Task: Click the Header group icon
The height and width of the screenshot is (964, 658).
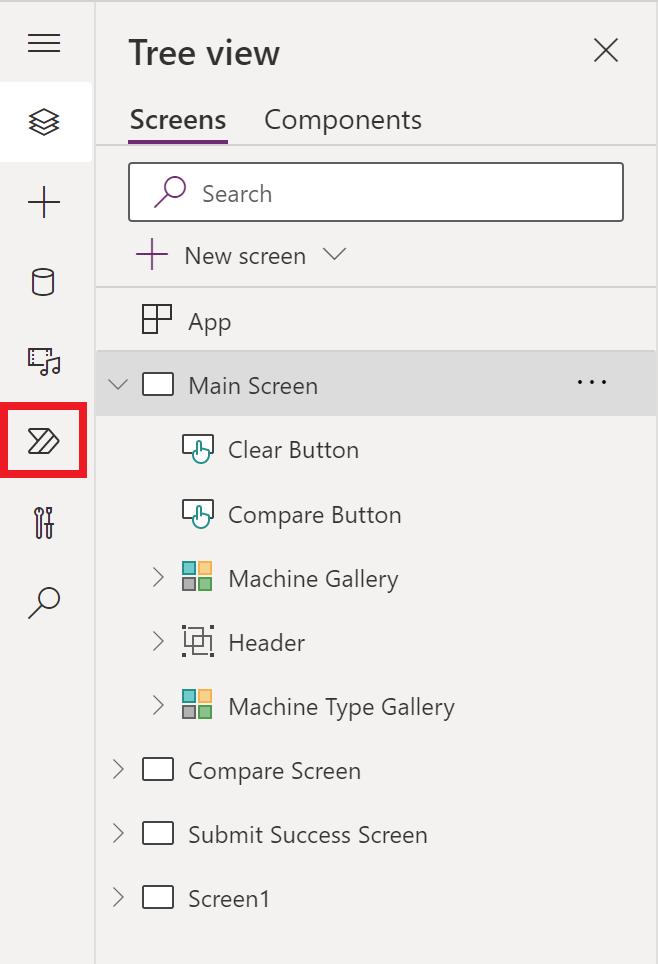Action: 198,641
